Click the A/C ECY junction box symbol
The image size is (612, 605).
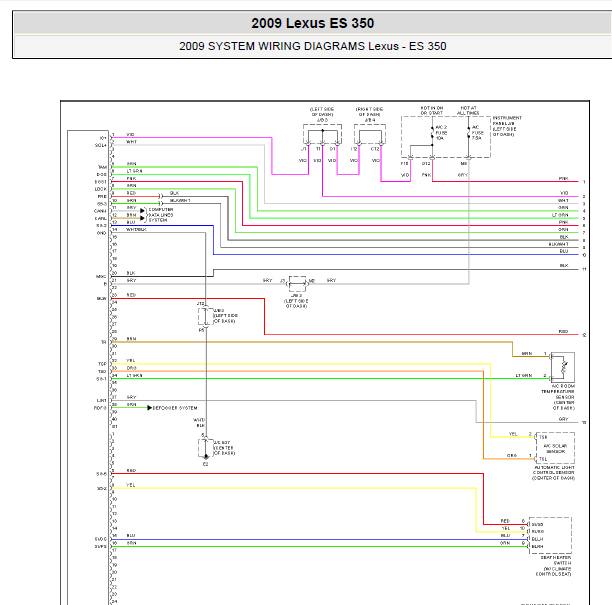tap(206, 448)
